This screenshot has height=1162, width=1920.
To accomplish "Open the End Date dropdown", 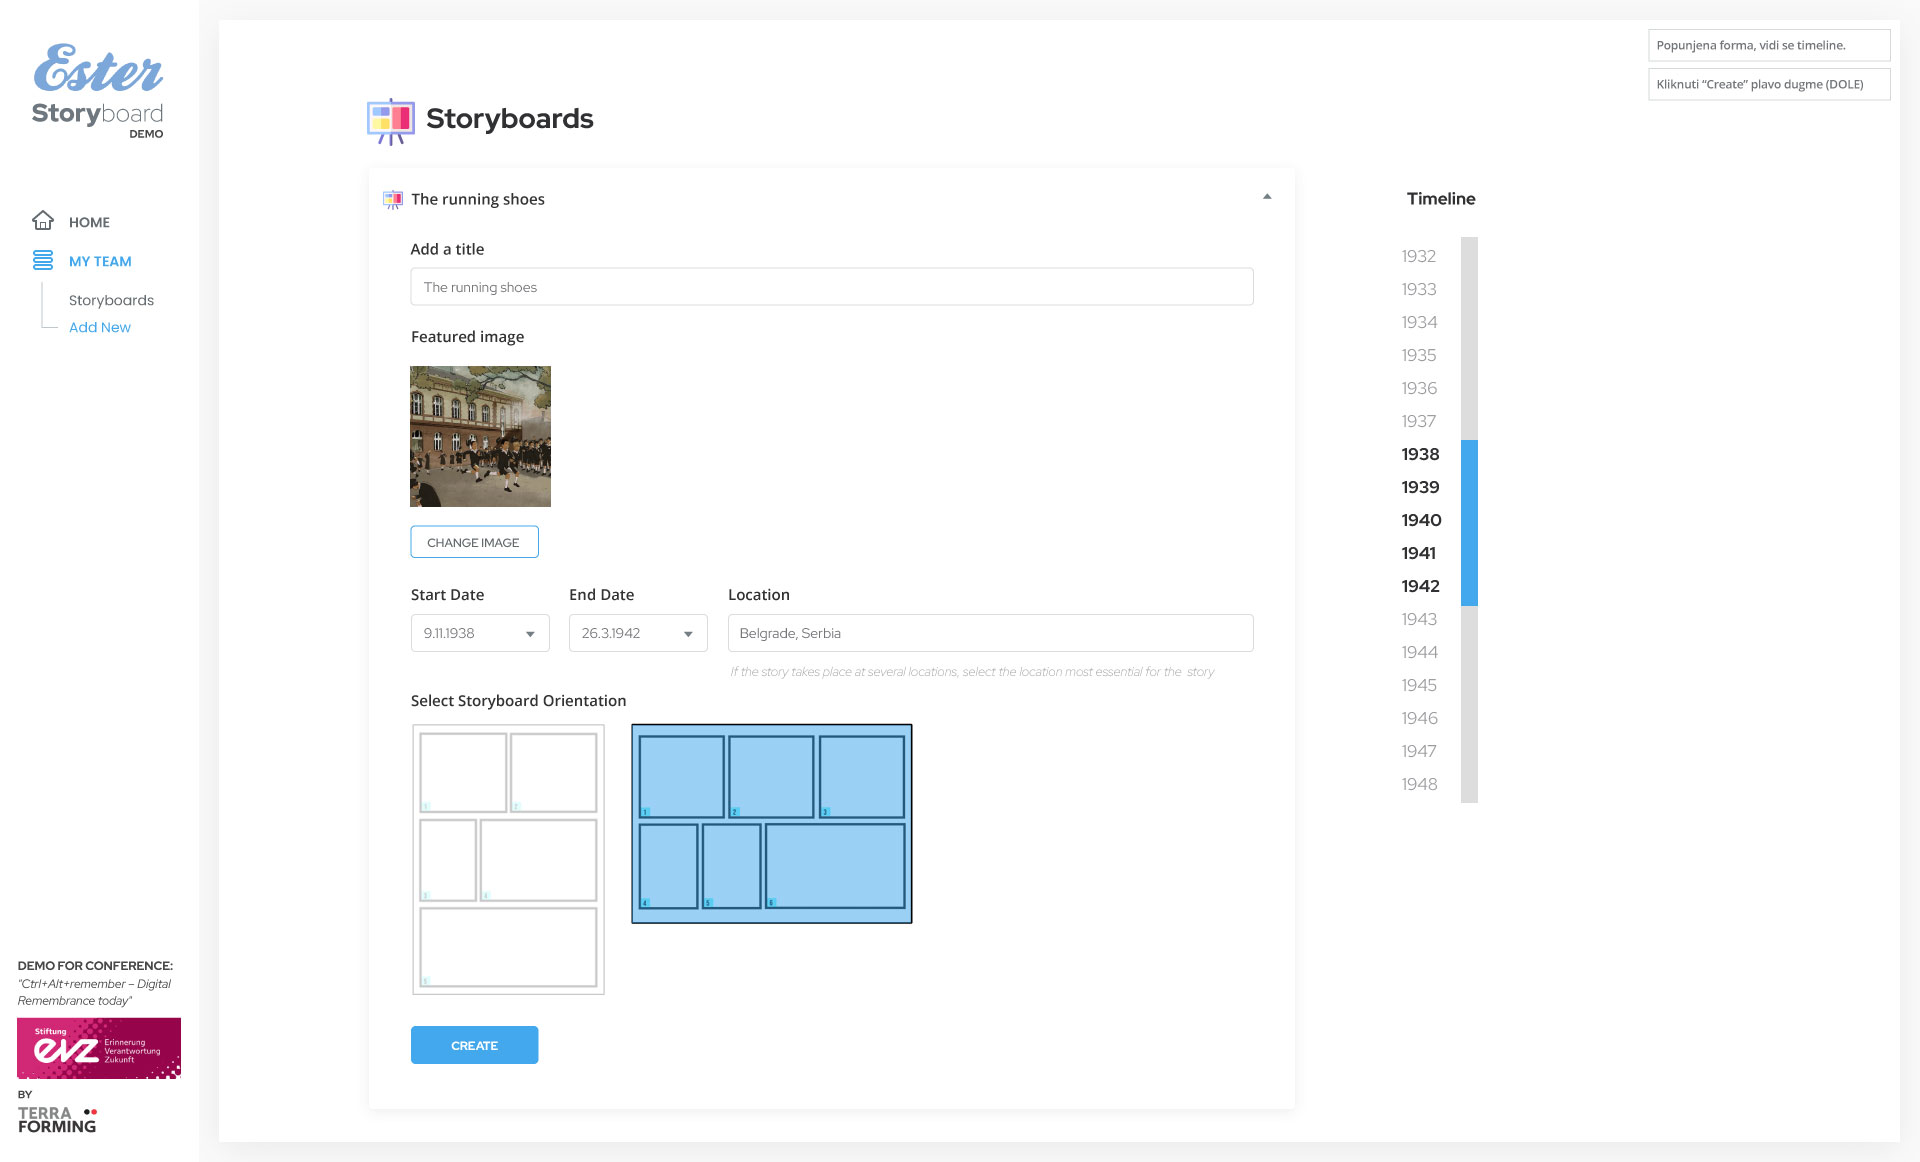I will pyautogui.click(x=638, y=633).
